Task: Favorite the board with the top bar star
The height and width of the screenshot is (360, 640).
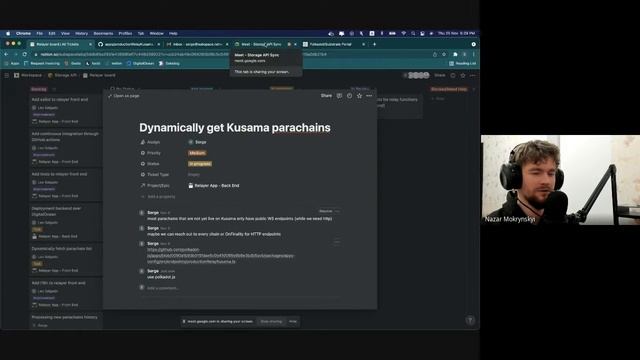Action: [x=463, y=76]
